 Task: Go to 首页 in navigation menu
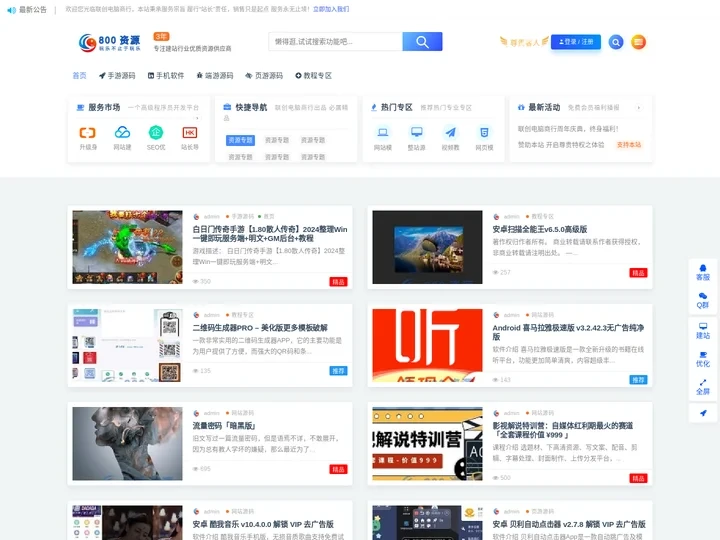(x=79, y=75)
